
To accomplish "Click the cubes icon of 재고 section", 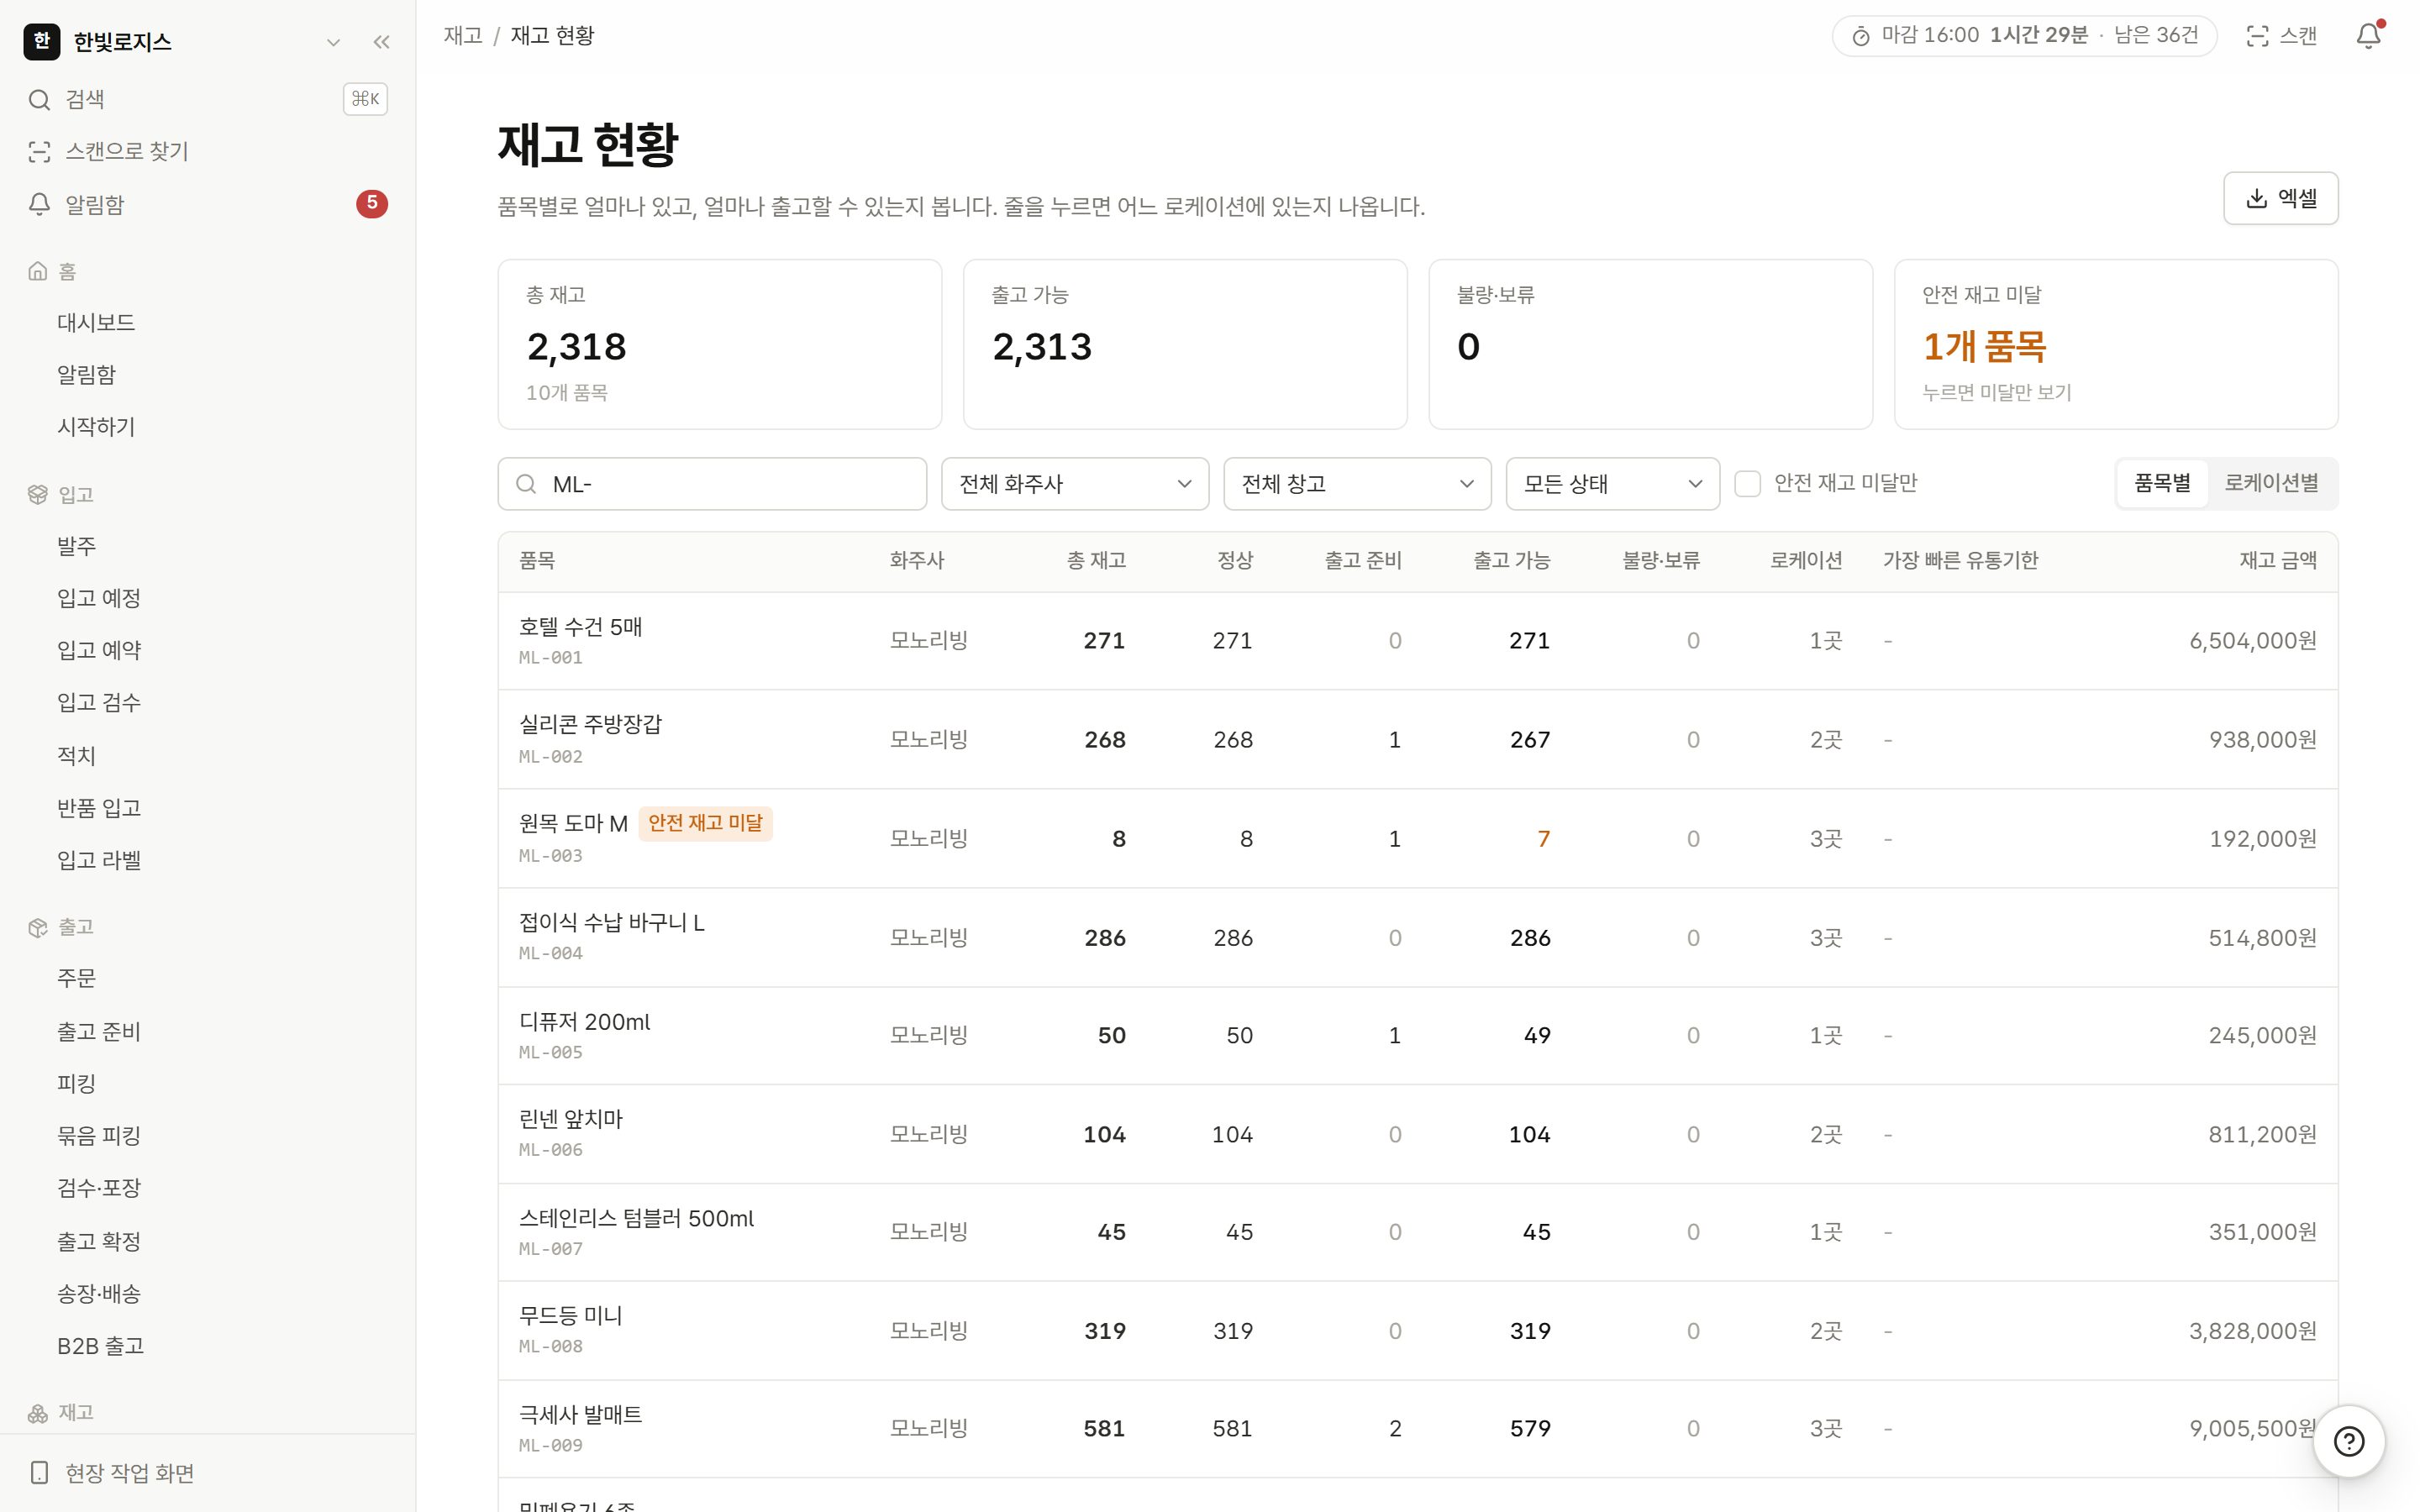I will pos(38,1412).
